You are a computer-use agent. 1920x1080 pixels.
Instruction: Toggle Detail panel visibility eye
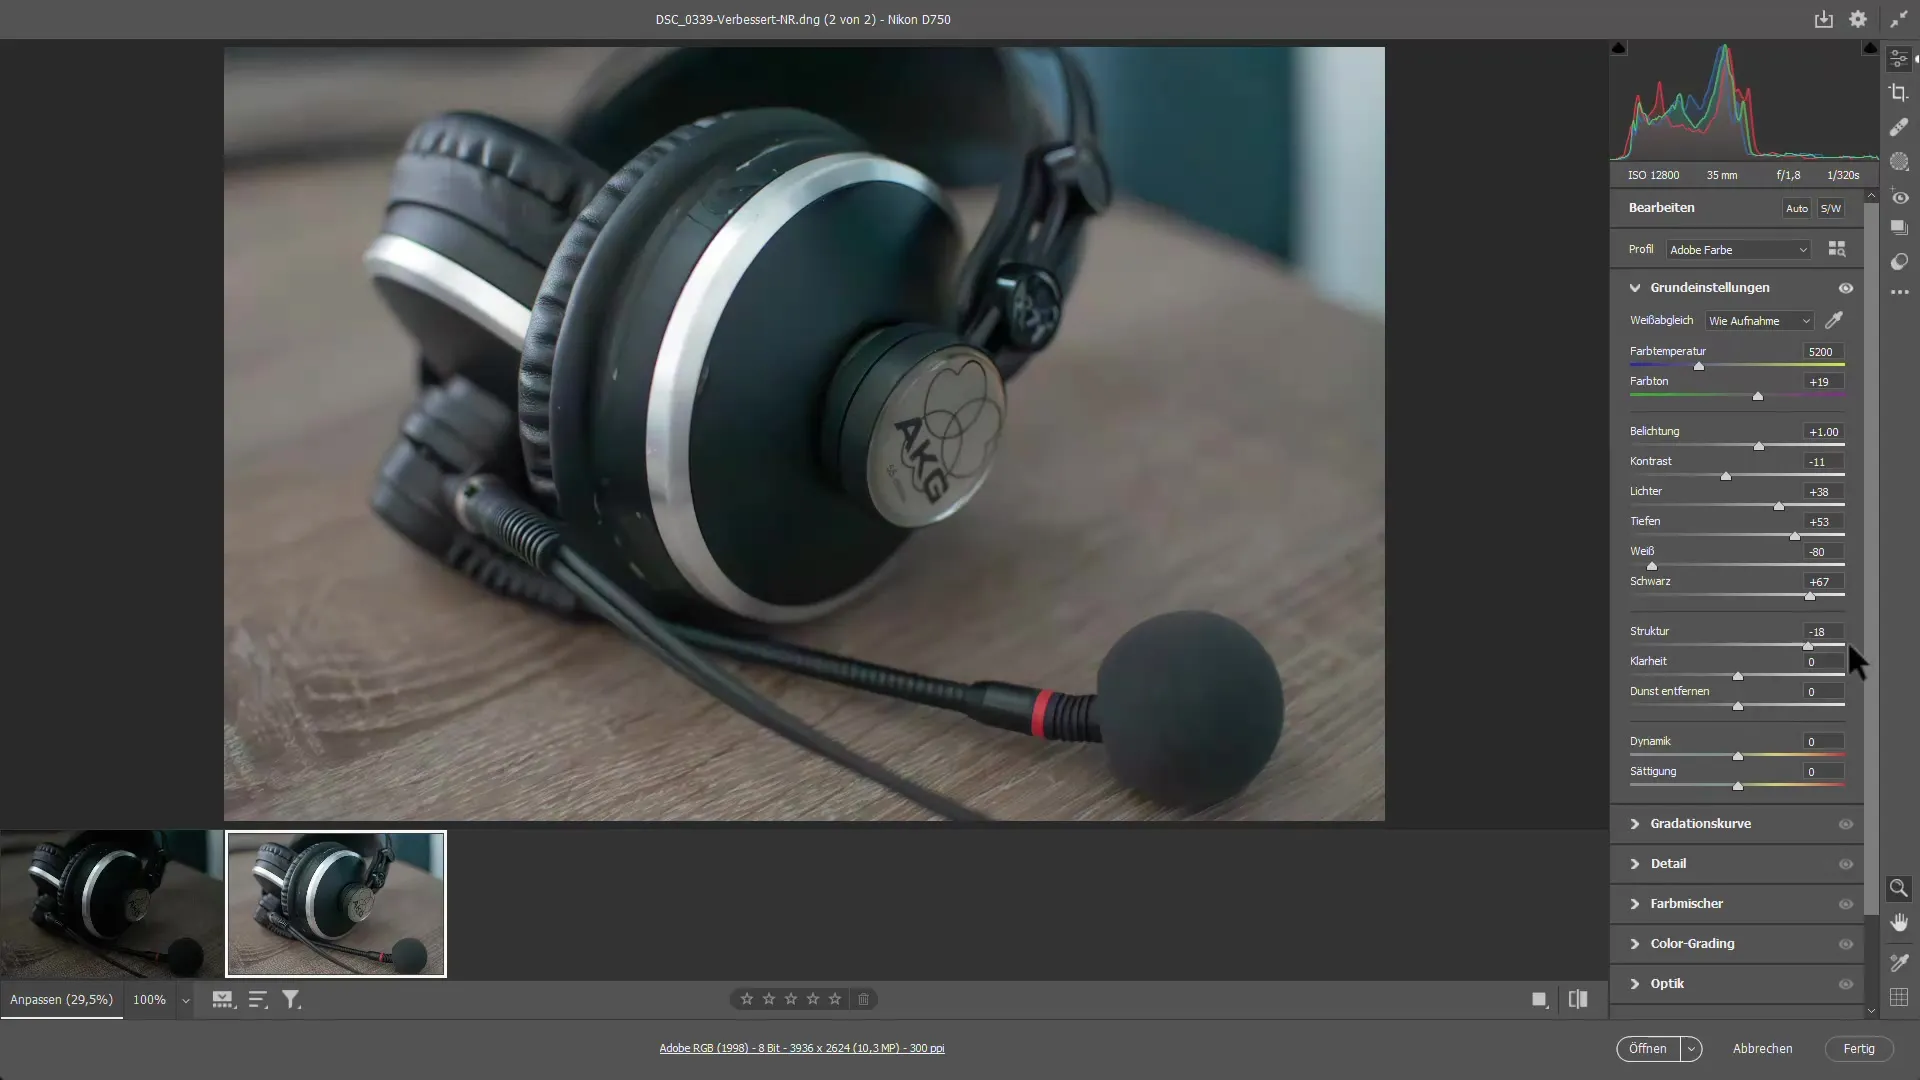coord(1846,864)
